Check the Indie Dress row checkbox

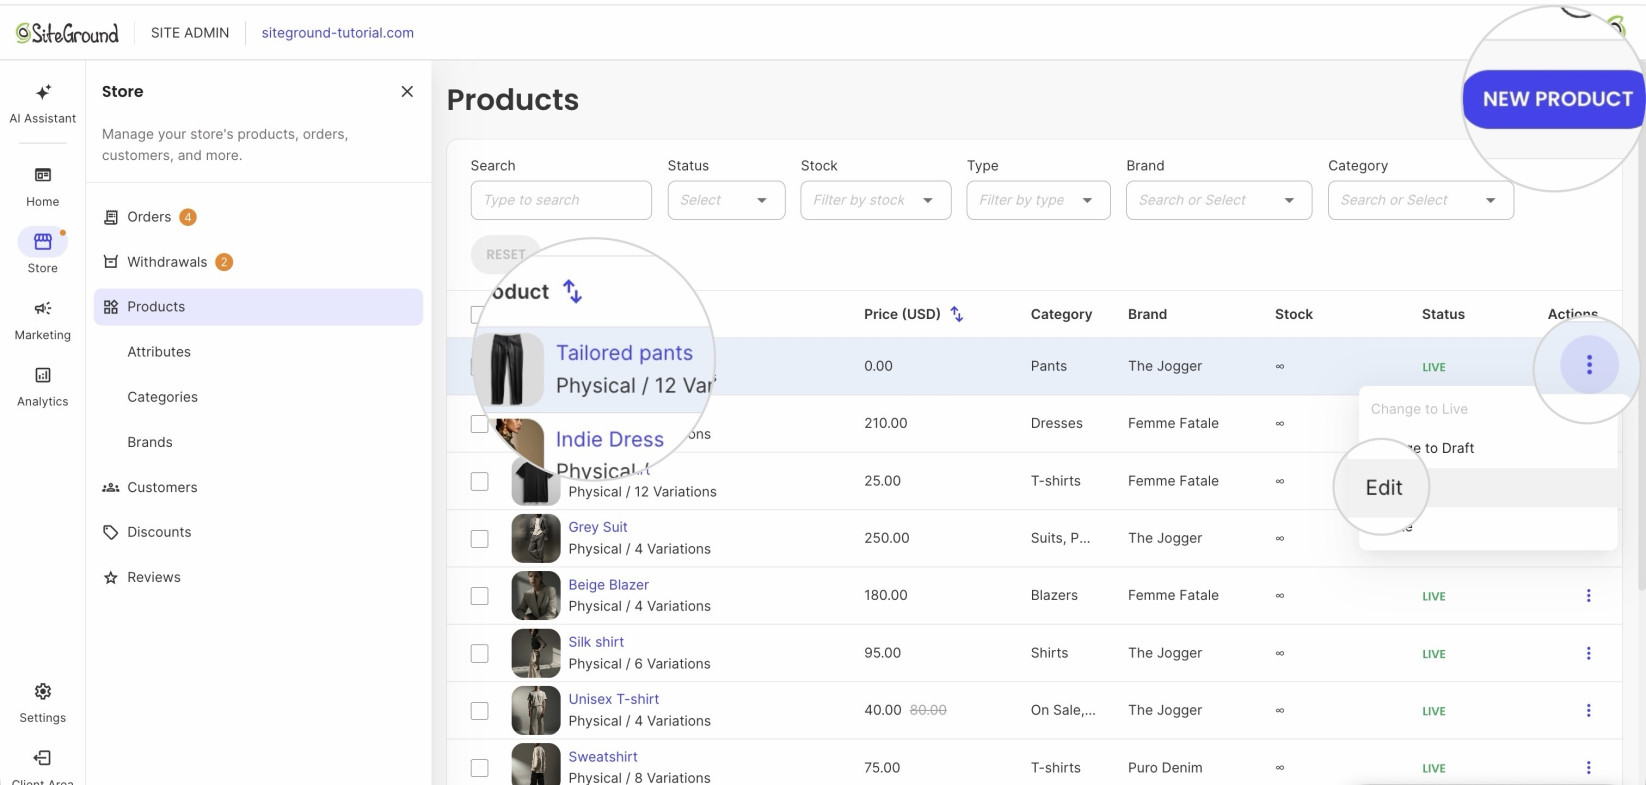(480, 424)
